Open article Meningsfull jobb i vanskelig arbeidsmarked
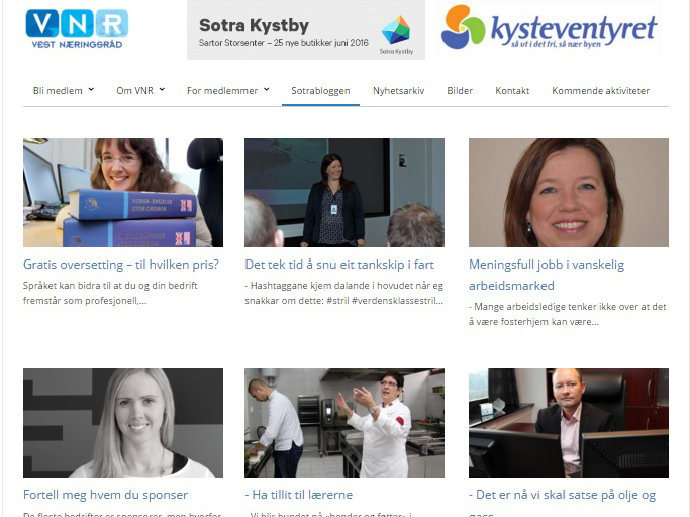690x517 pixels. (x=547, y=275)
